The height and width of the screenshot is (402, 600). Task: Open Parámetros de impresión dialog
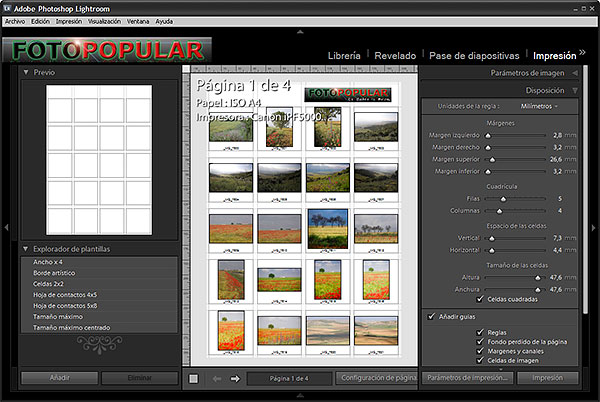click(x=467, y=378)
